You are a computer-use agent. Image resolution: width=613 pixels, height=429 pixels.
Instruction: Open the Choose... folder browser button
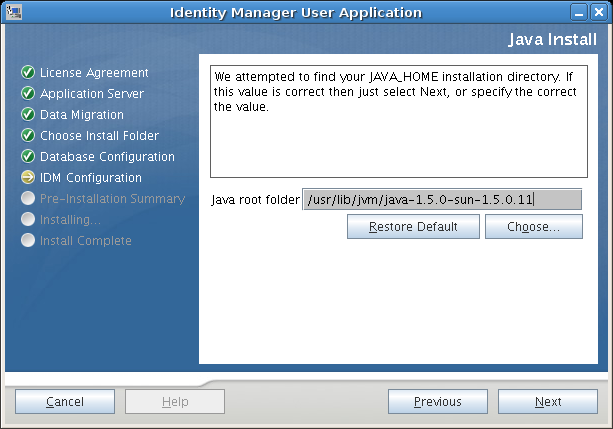(534, 227)
